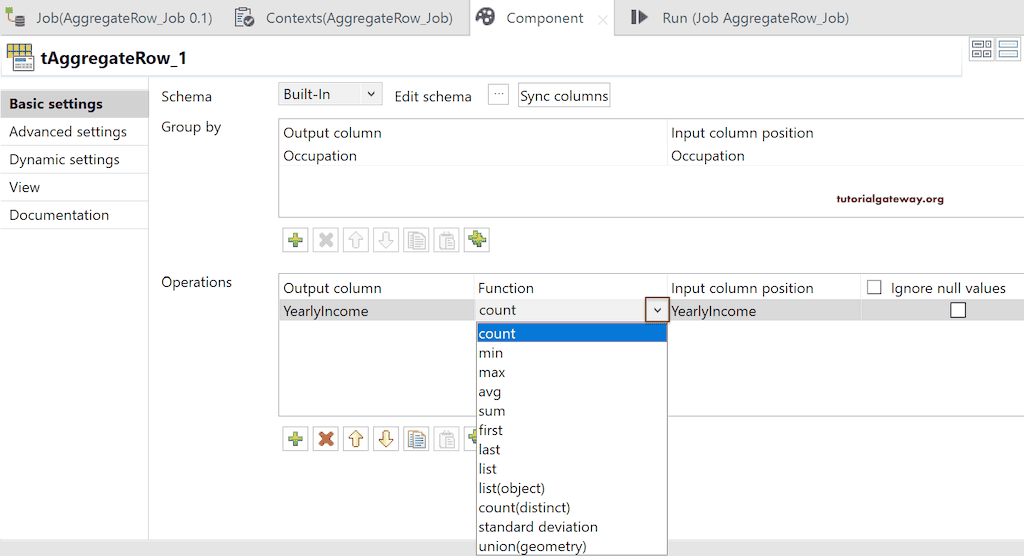Viewport: 1024px width, 556px height.
Task: Switch to stacked layout view icon
Action: (1008, 49)
